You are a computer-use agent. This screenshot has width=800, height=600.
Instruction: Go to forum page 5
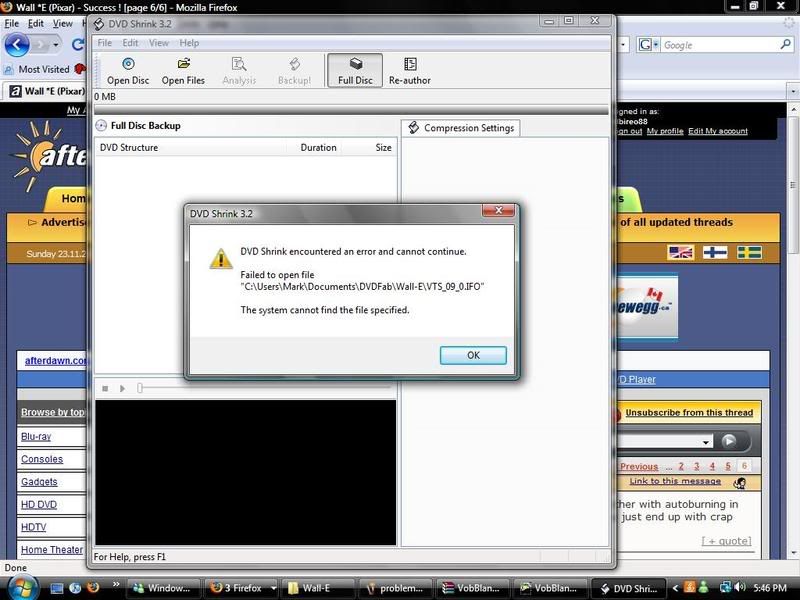coord(728,466)
